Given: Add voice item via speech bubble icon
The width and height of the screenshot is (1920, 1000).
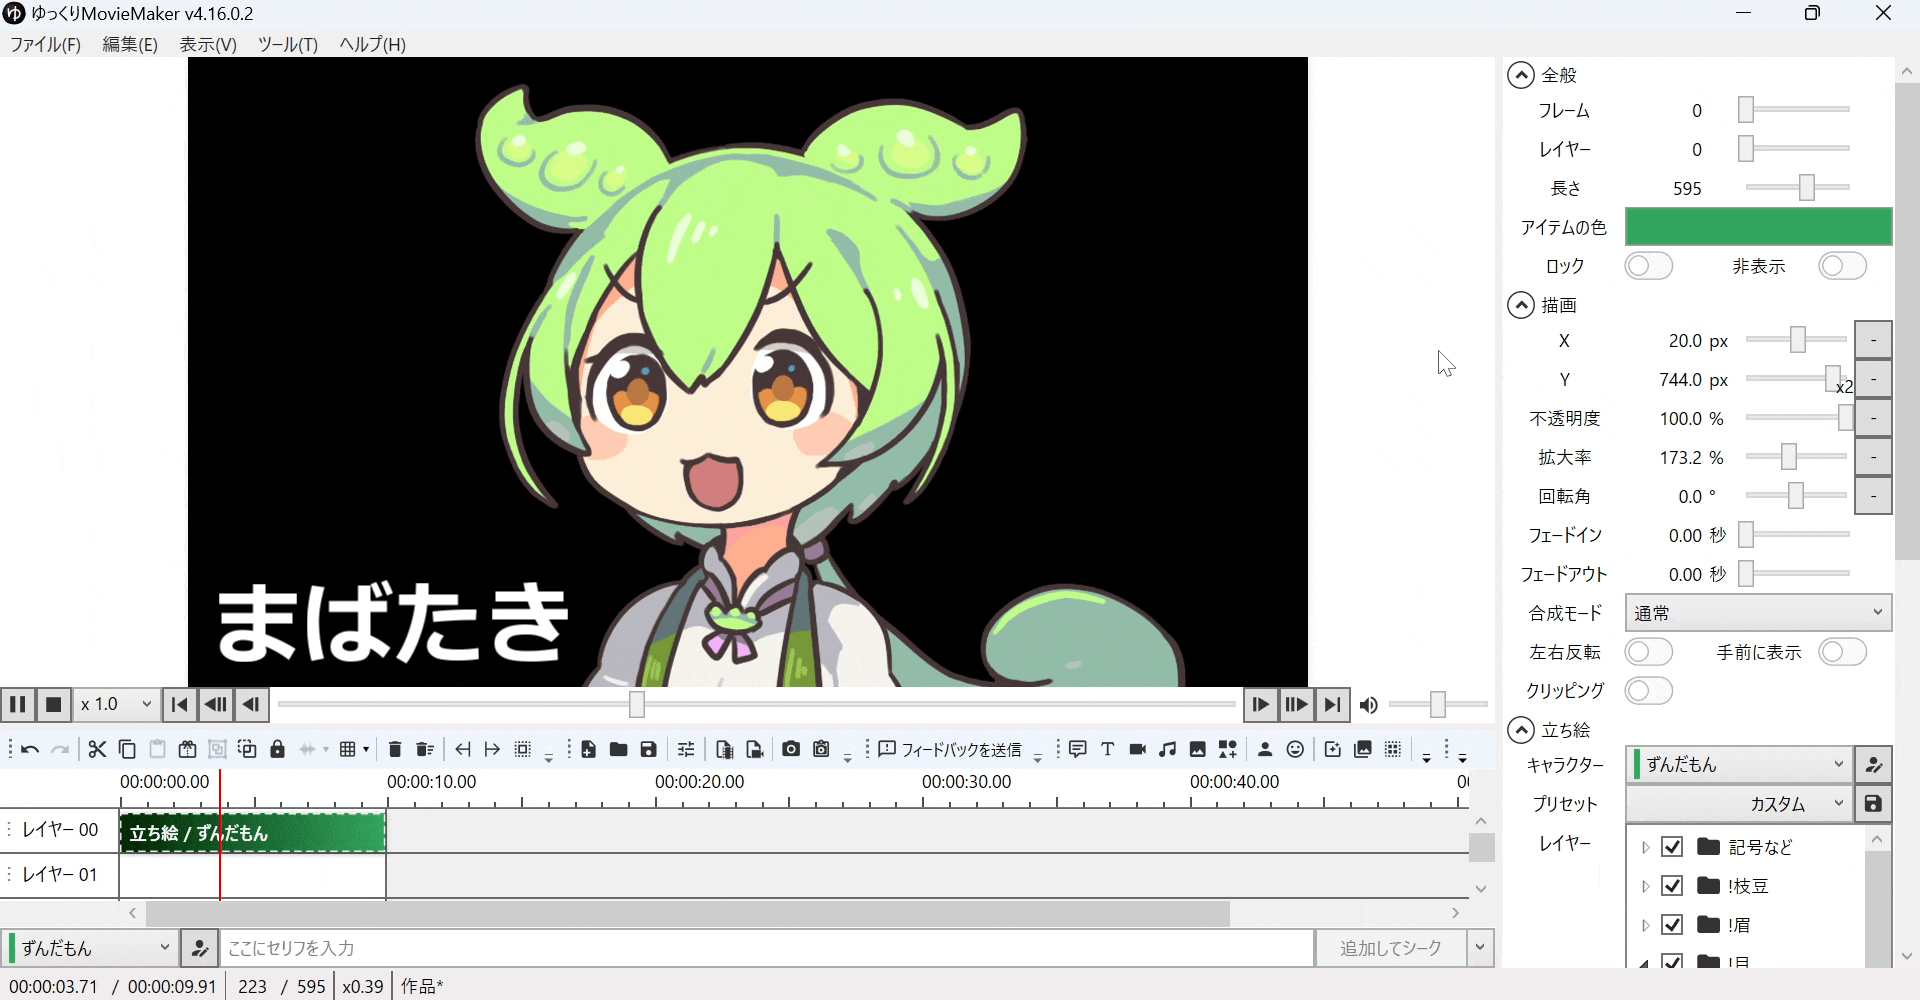Looking at the screenshot, I should [1077, 749].
